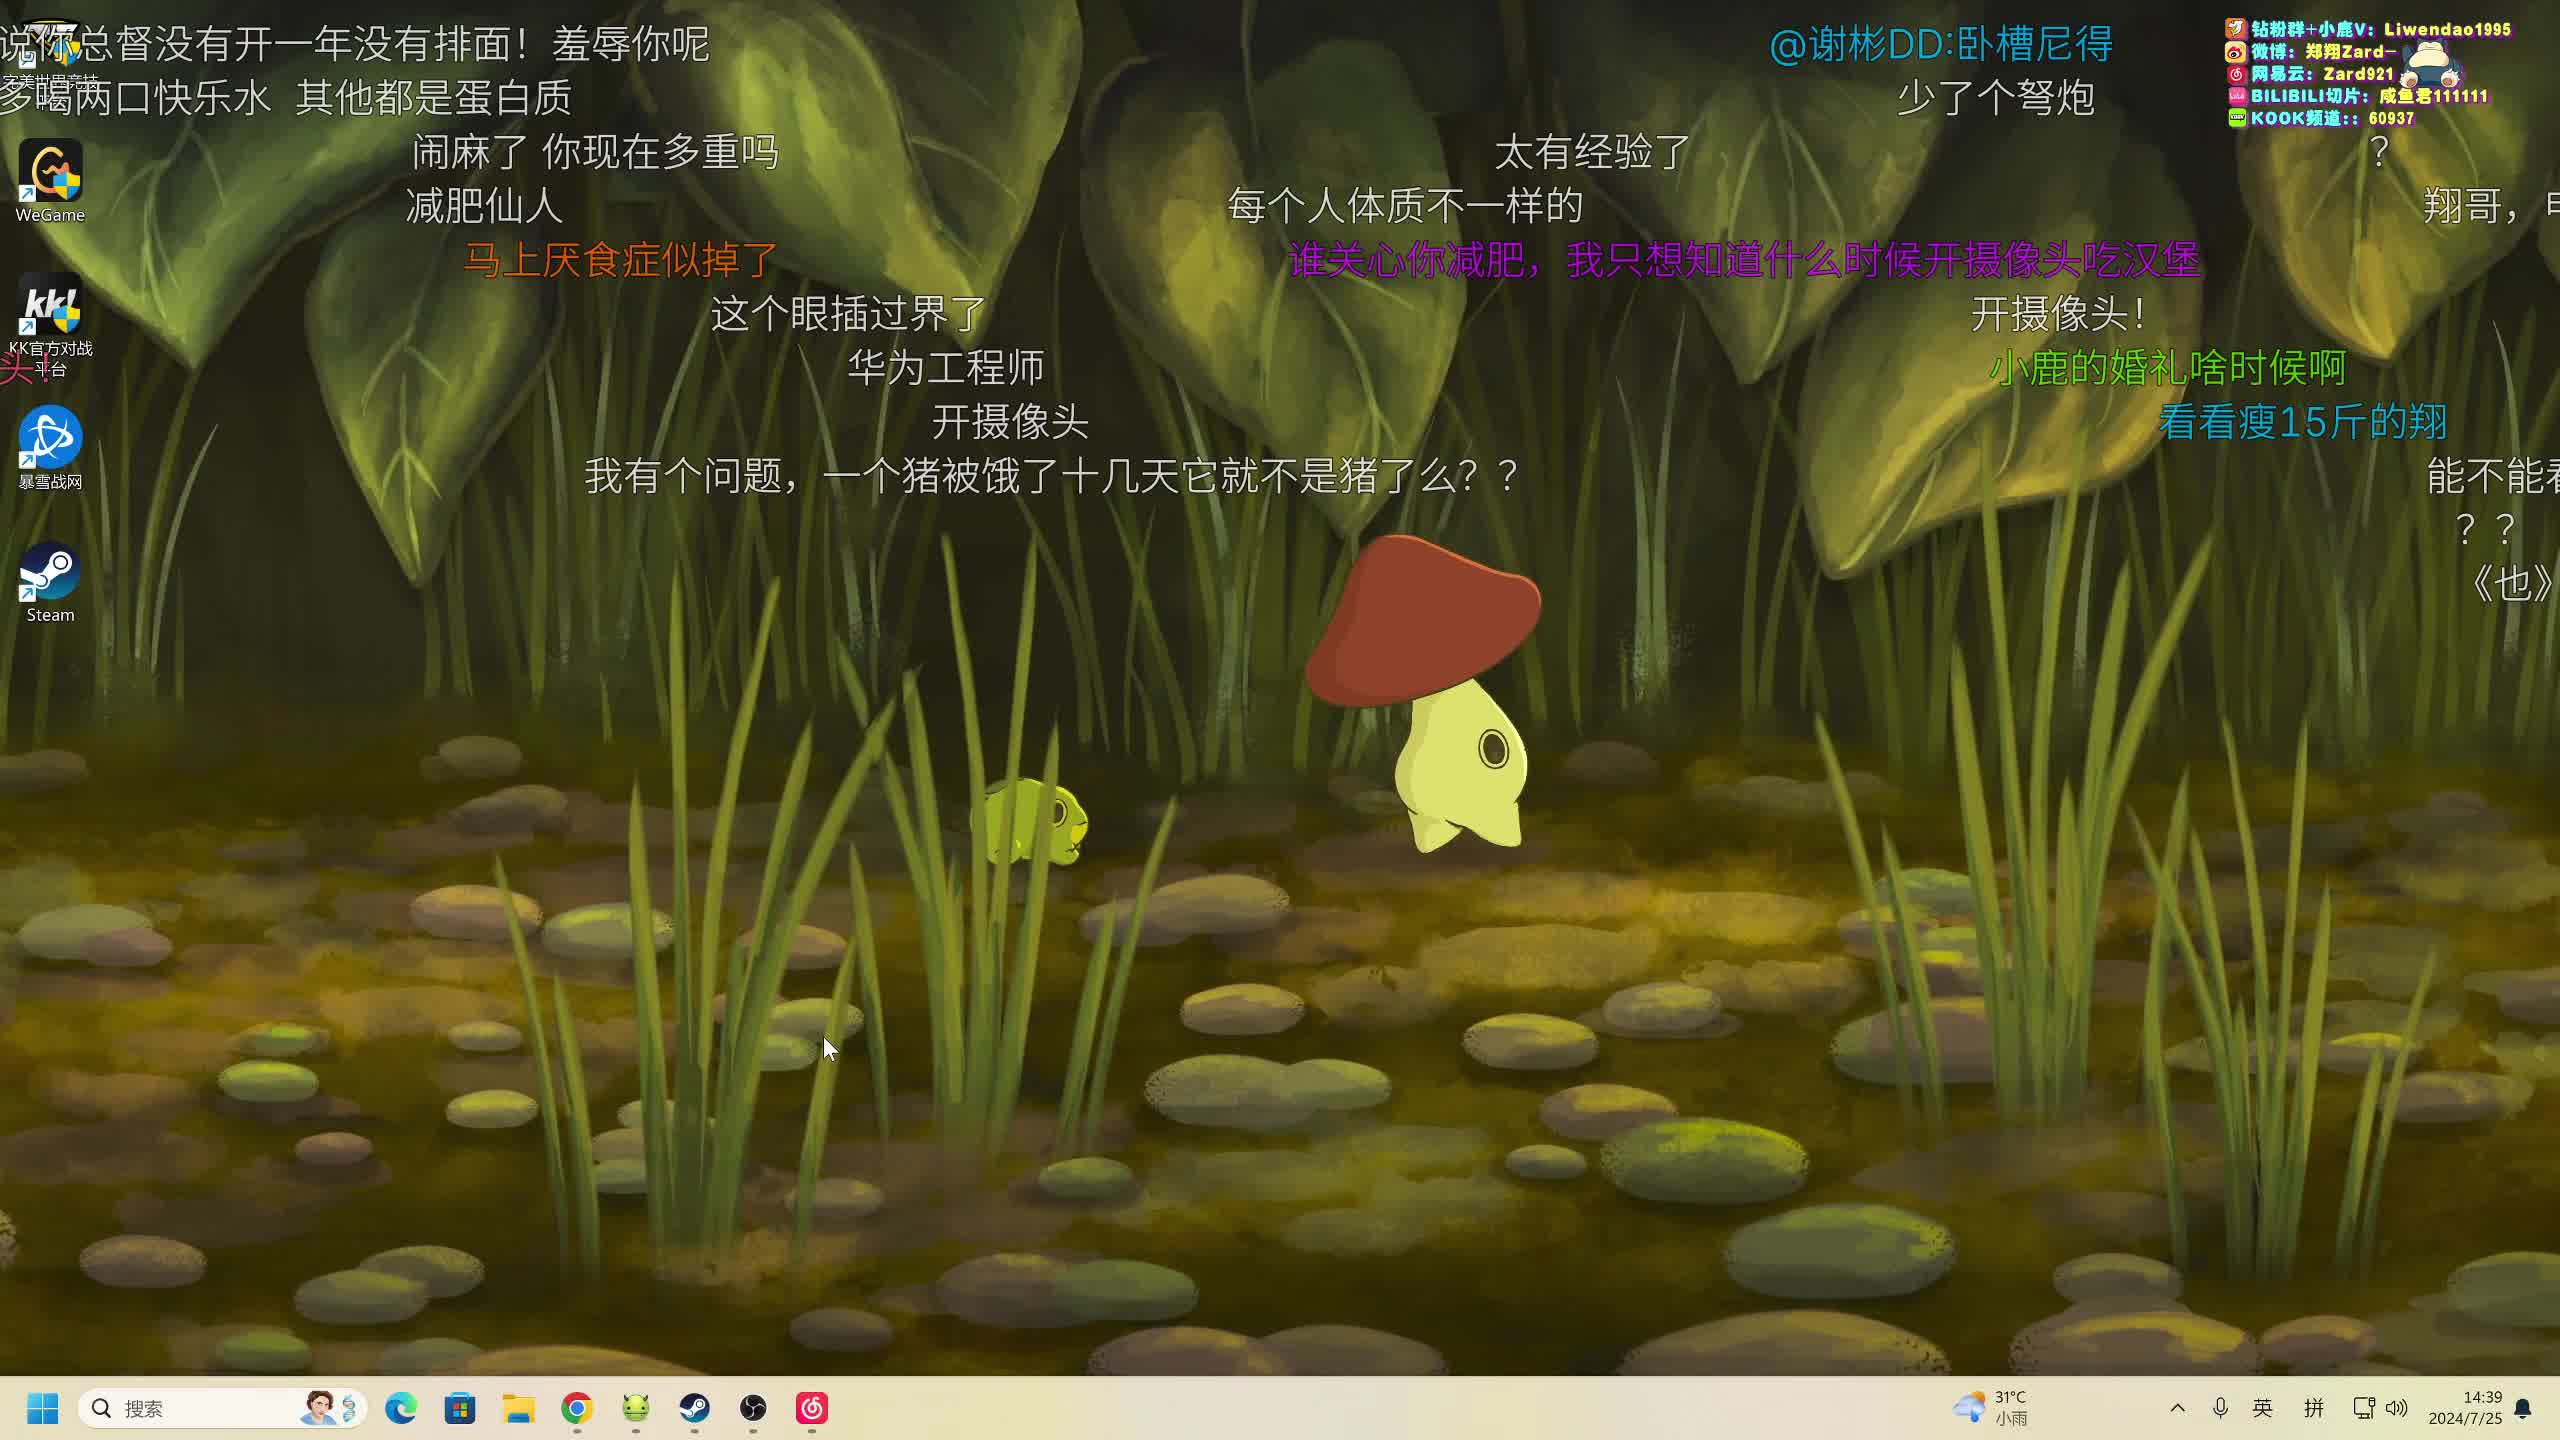The height and width of the screenshot is (1440, 2560).
Task: Open NetEase Cloud Music from the taskbar
Action: click(x=812, y=1408)
